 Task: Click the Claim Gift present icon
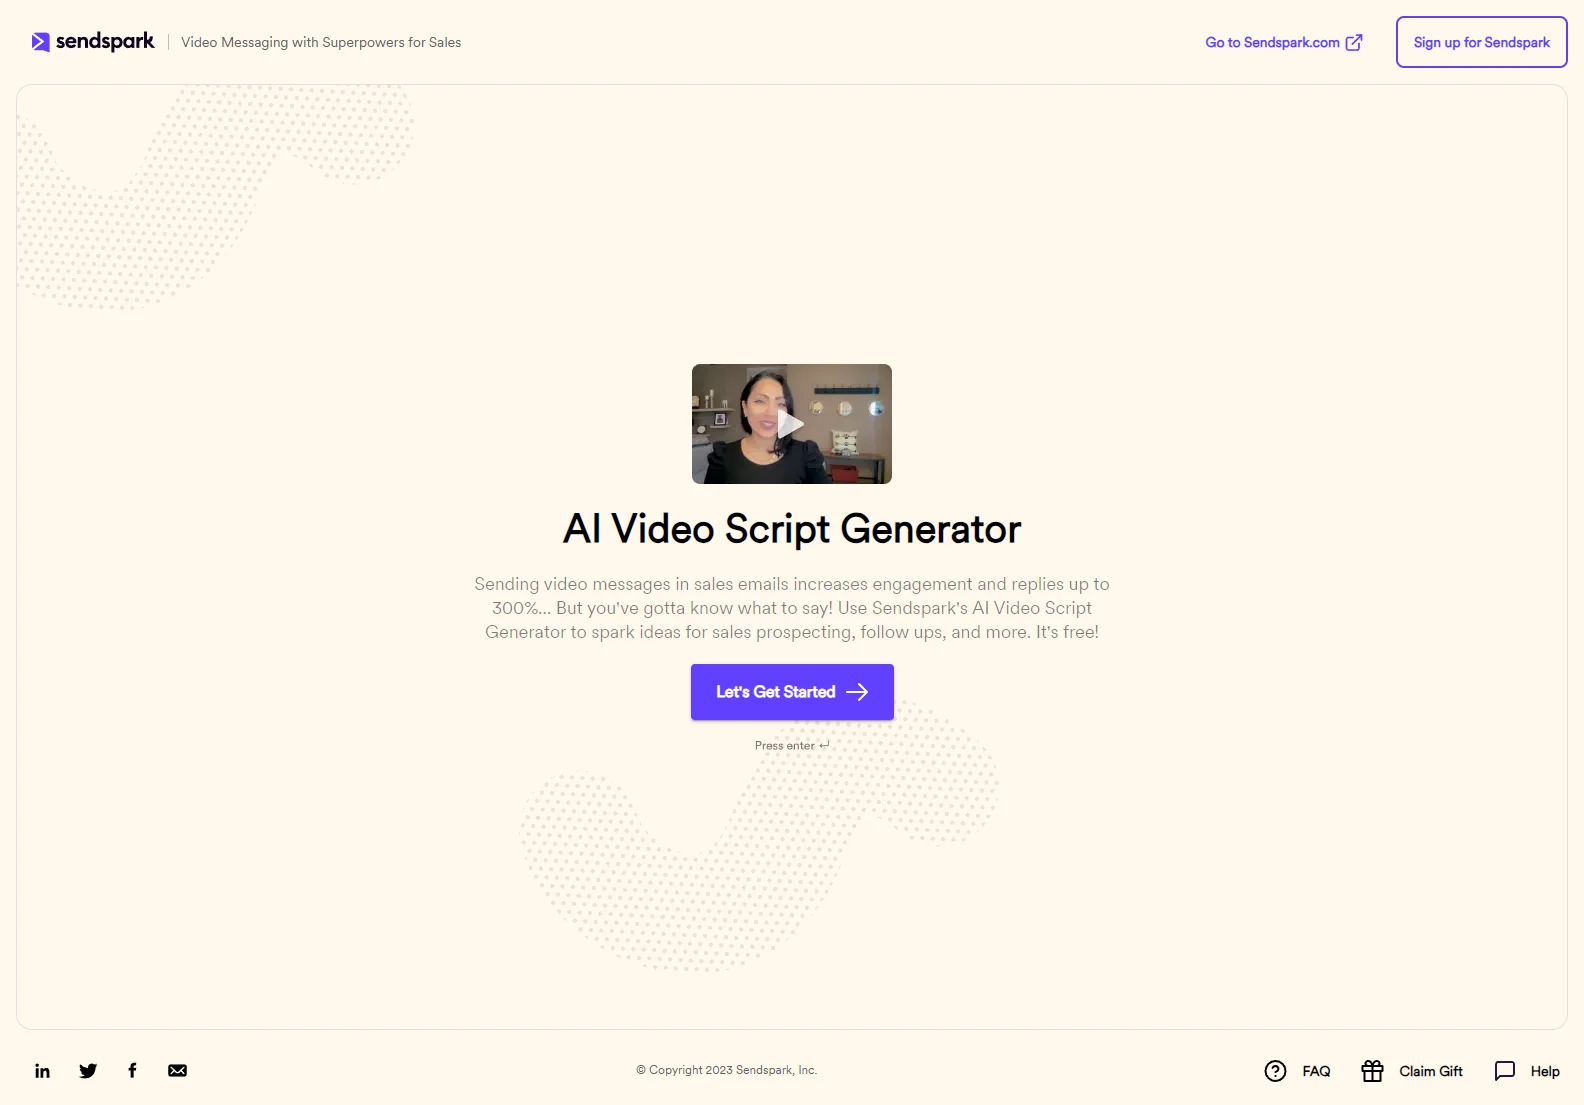point(1372,1071)
